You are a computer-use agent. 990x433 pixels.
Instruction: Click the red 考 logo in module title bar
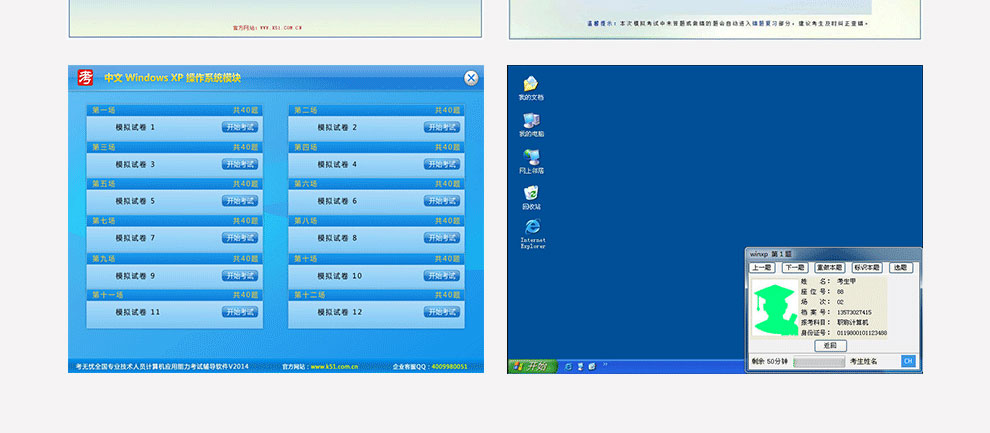click(85, 78)
